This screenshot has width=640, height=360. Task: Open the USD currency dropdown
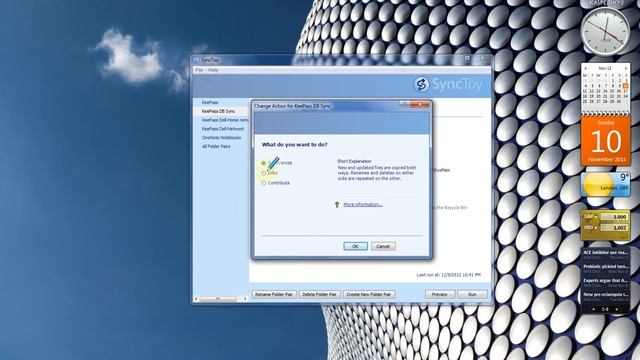pyautogui.click(x=590, y=227)
